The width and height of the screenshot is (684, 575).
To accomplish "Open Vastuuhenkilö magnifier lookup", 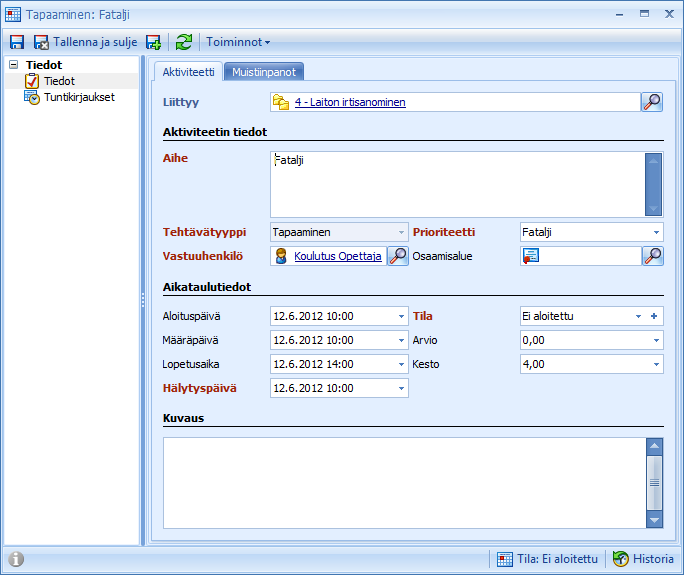I will click(398, 256).
